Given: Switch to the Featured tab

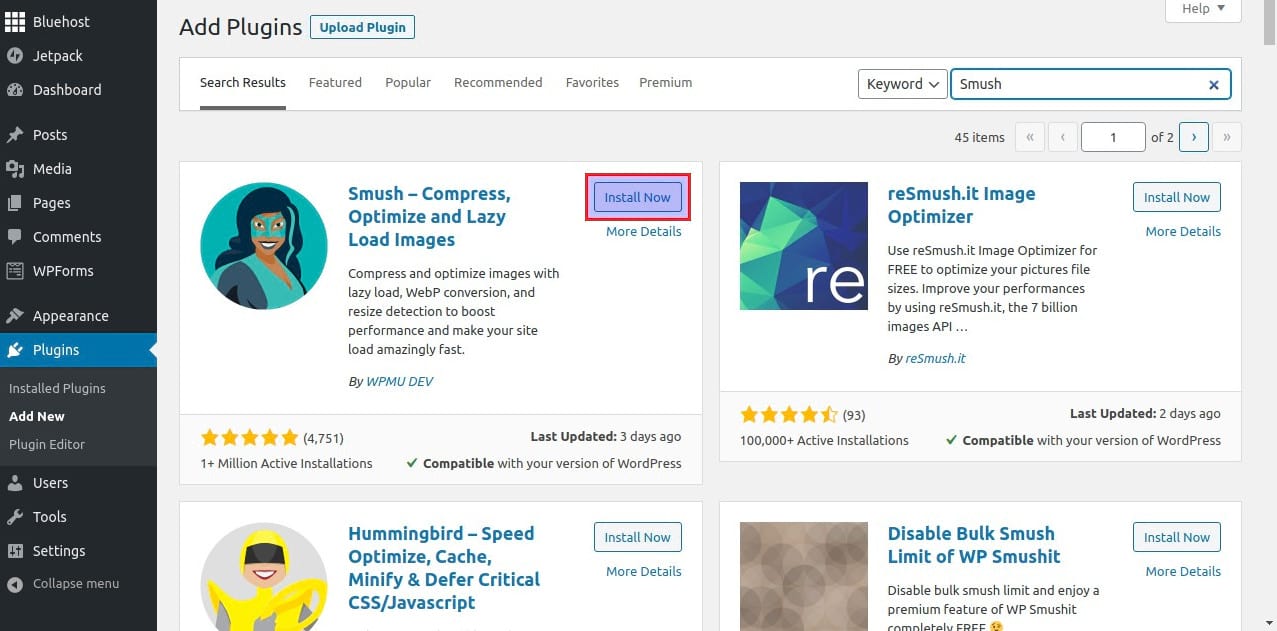Looking at the screenshot, I should click(335, 83).
